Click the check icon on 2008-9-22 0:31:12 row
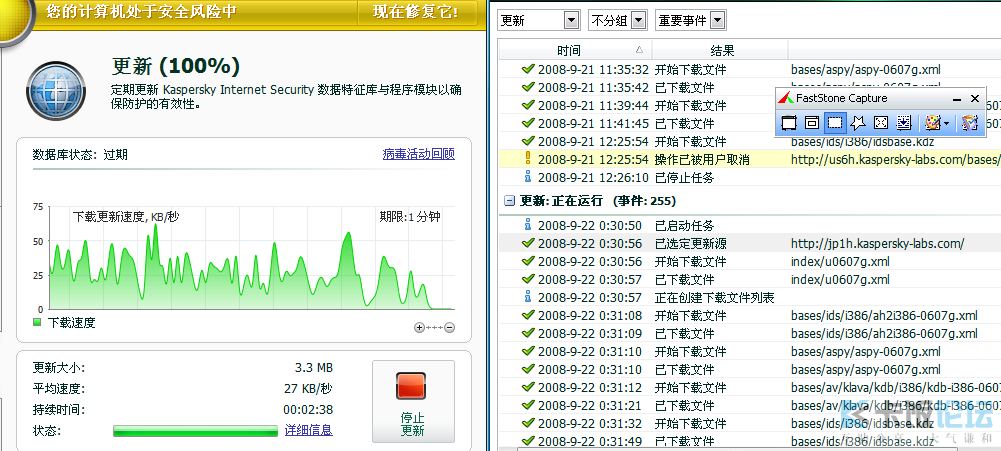 (x=528, y=386)
